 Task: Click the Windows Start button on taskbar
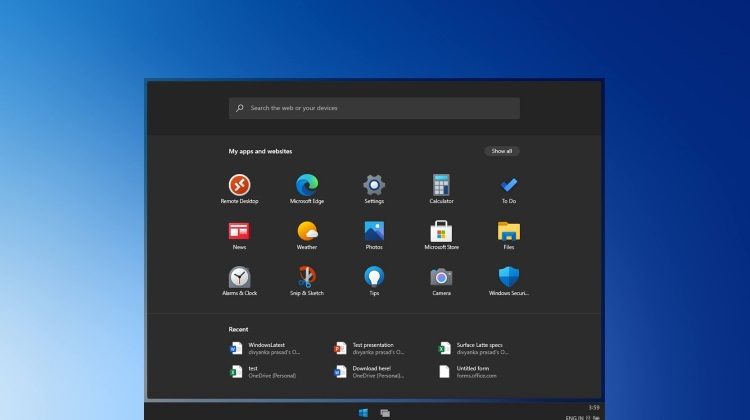click(364, 412)
